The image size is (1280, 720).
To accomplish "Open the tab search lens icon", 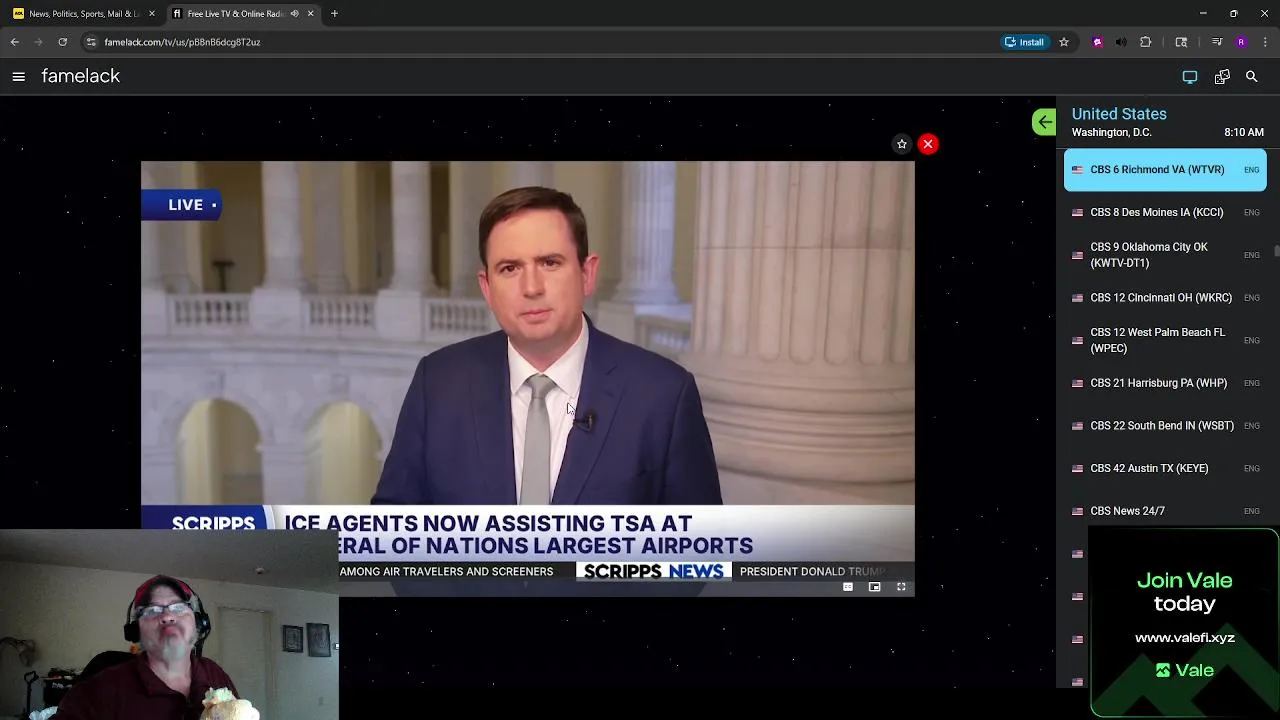I will tap(1181, 42).
